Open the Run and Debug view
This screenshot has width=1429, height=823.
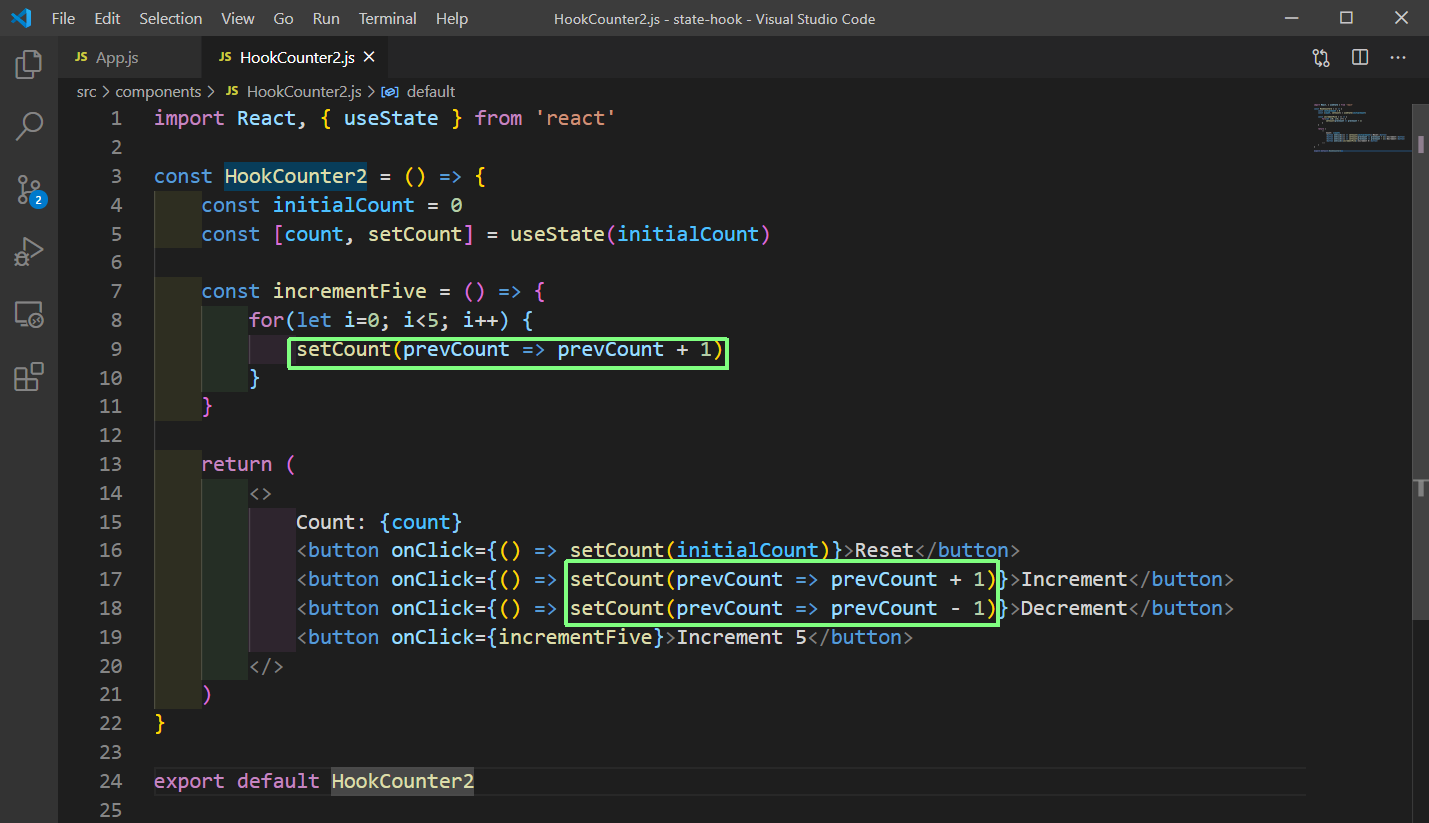click(29, 252)
